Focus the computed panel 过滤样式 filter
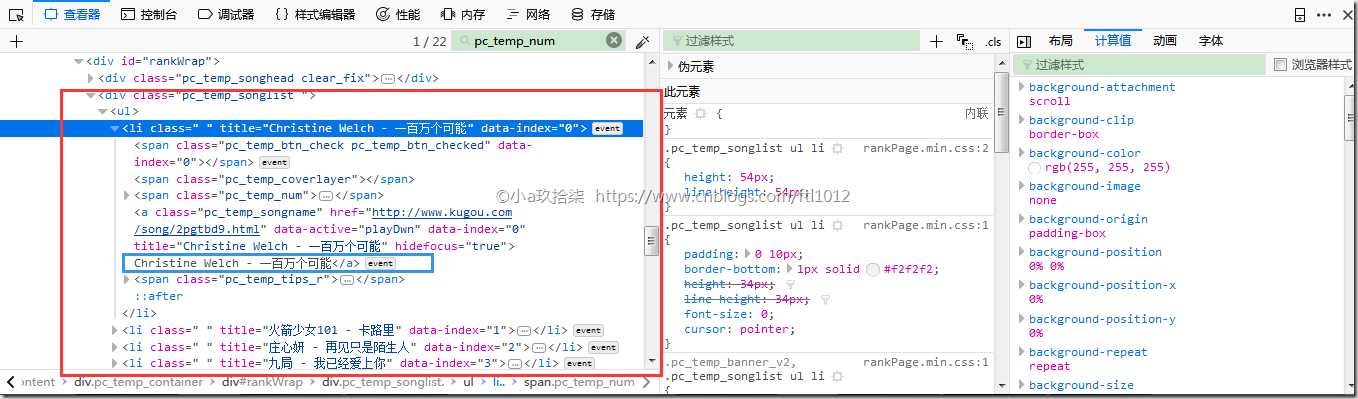 click(1140, 65)
